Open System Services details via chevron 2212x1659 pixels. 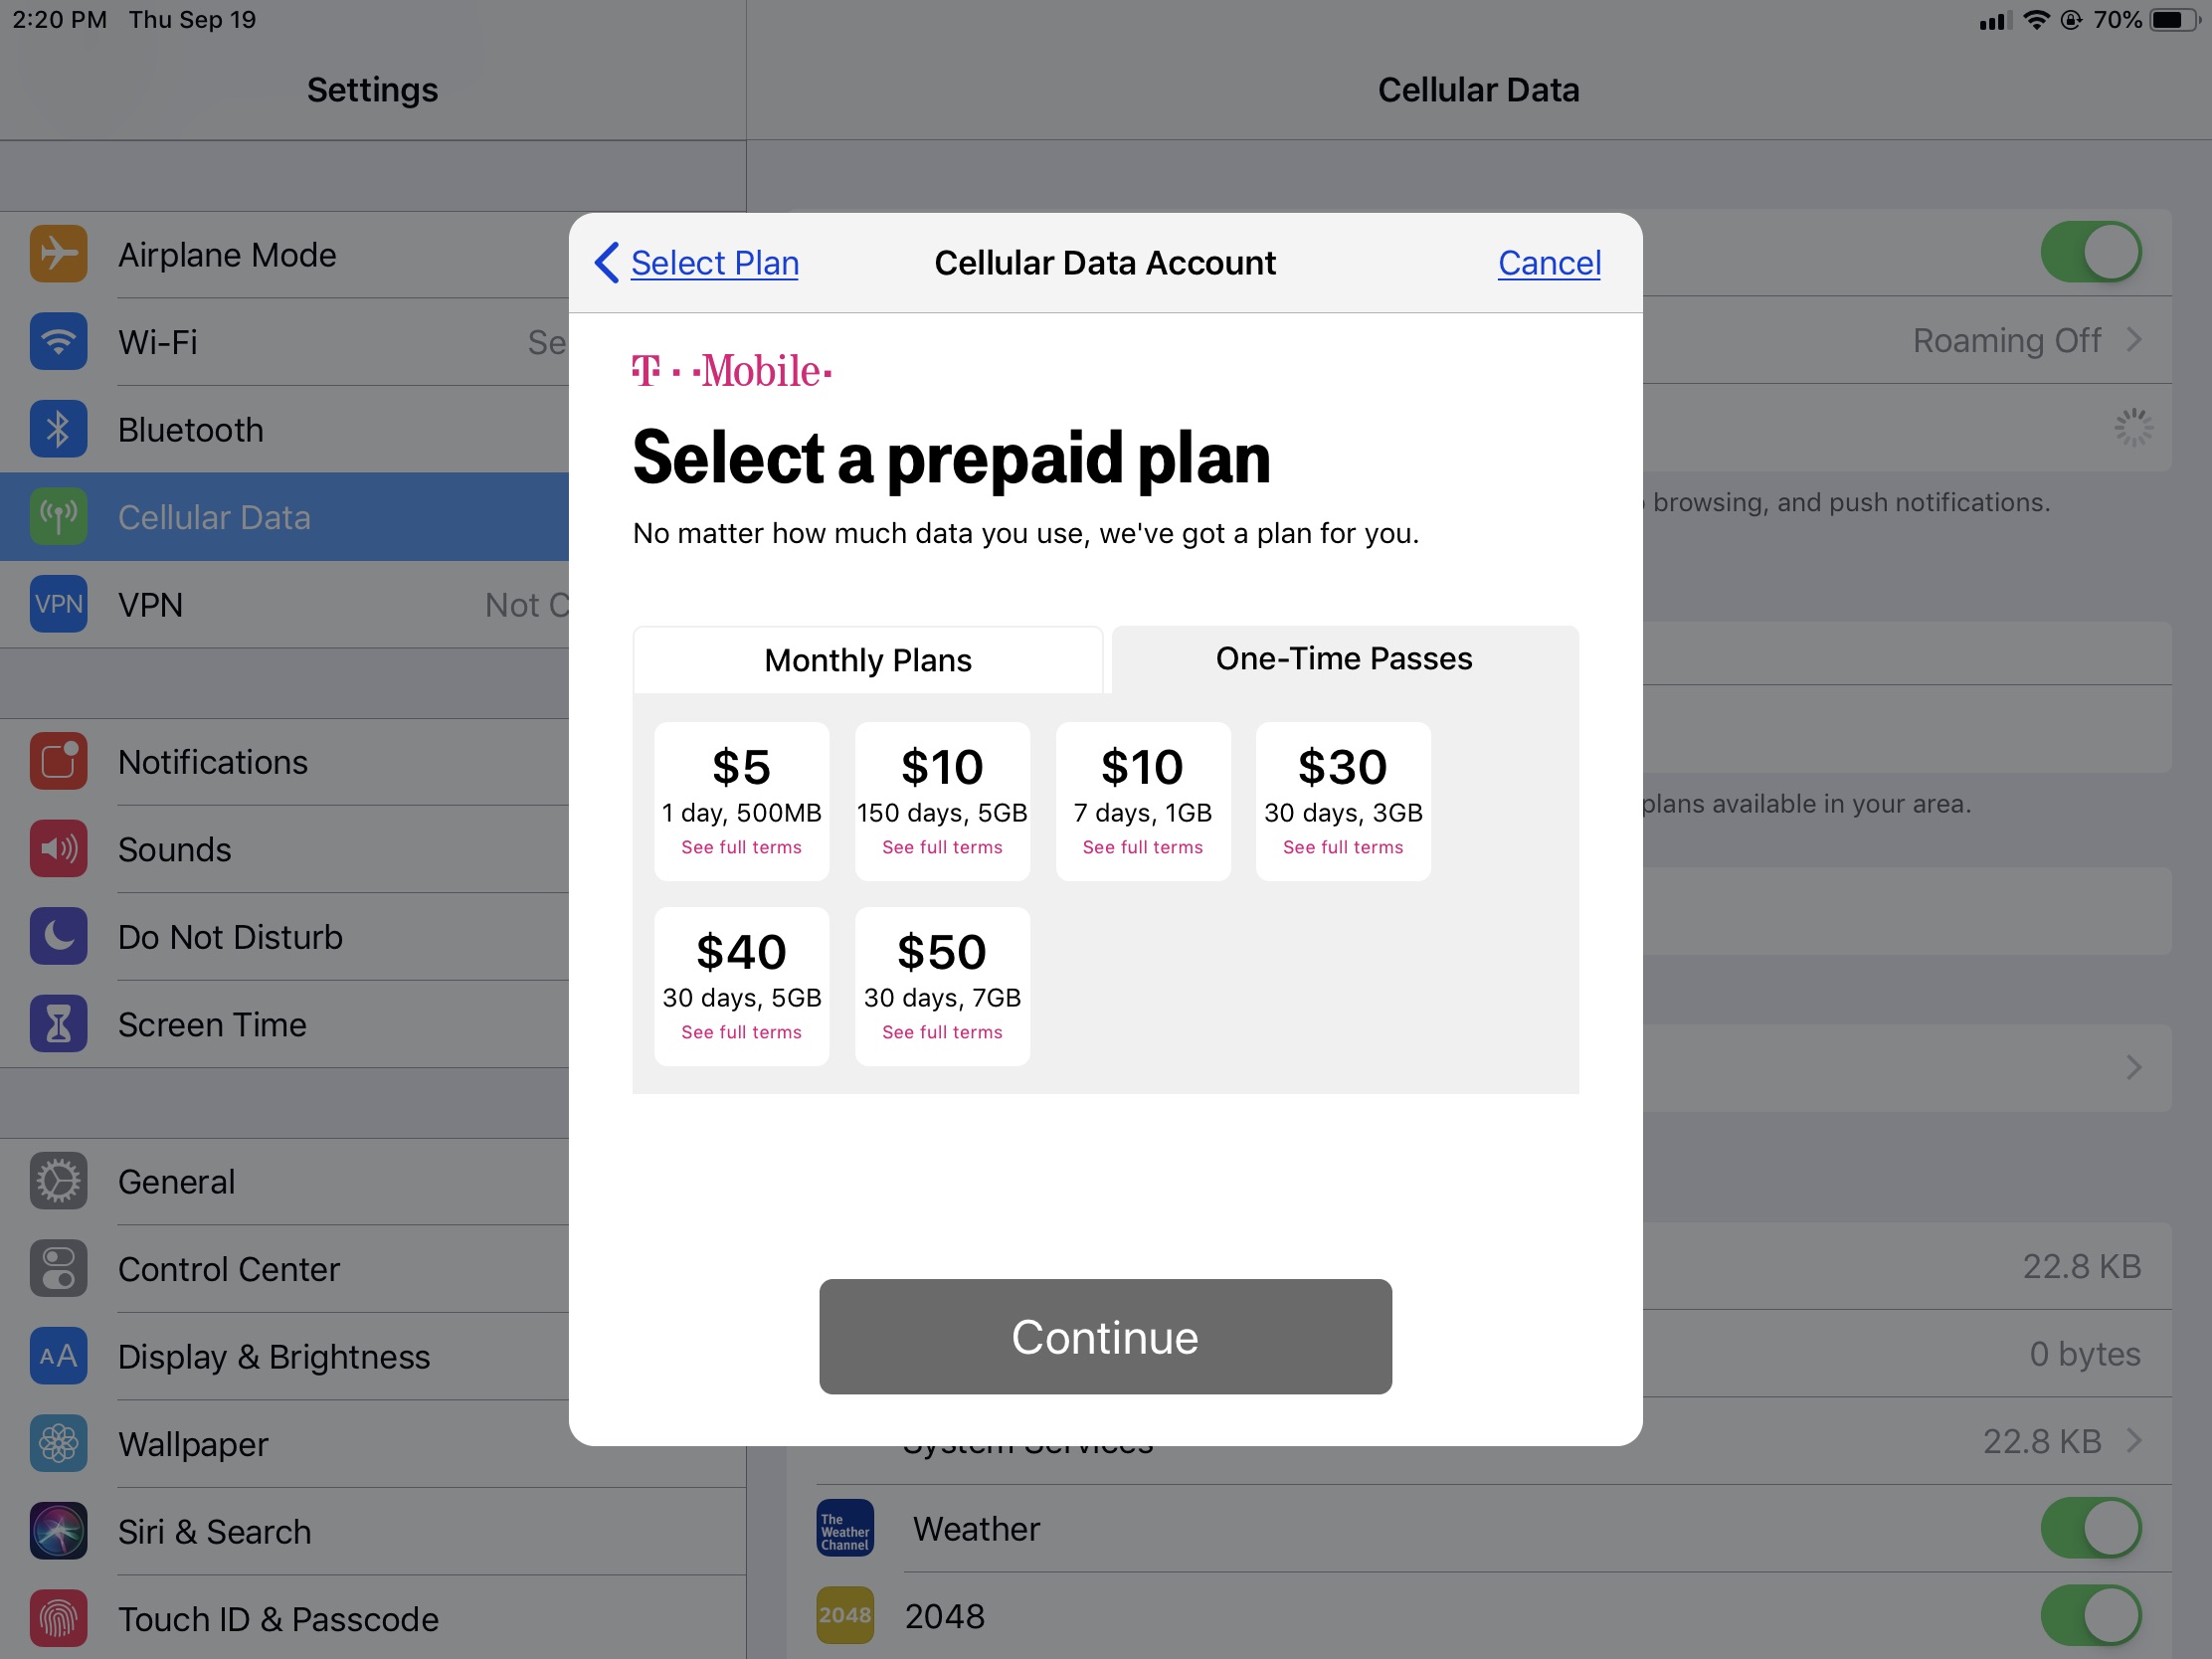[2134, 1440]
